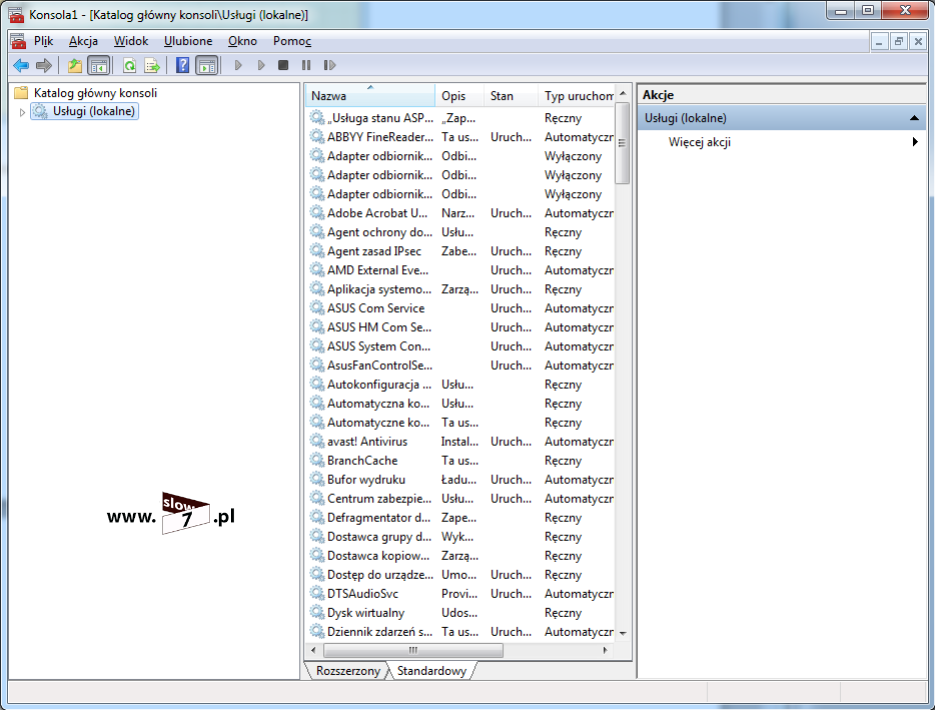Screen dimensions: 935x710
Task: Click the scroll up arrow of services list
Action: (x=623, y=94)
